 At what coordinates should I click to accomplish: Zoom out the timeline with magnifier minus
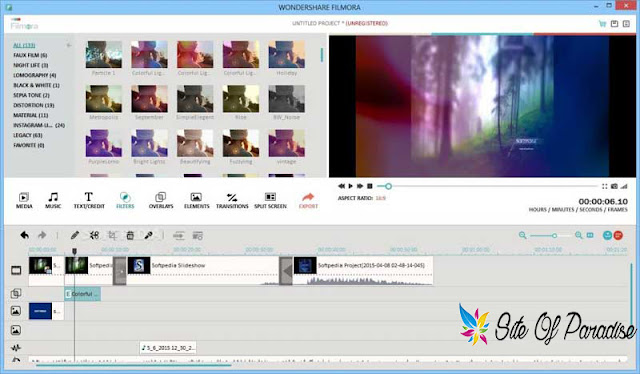tap(522, 235)
